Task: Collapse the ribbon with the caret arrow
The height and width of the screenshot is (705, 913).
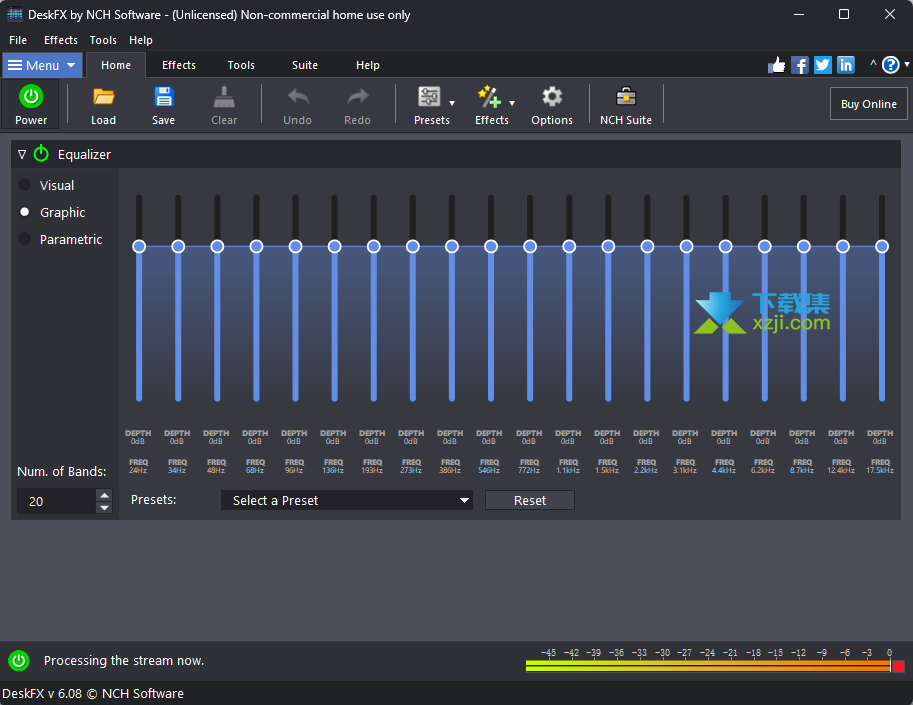Action: pos(873,63)
